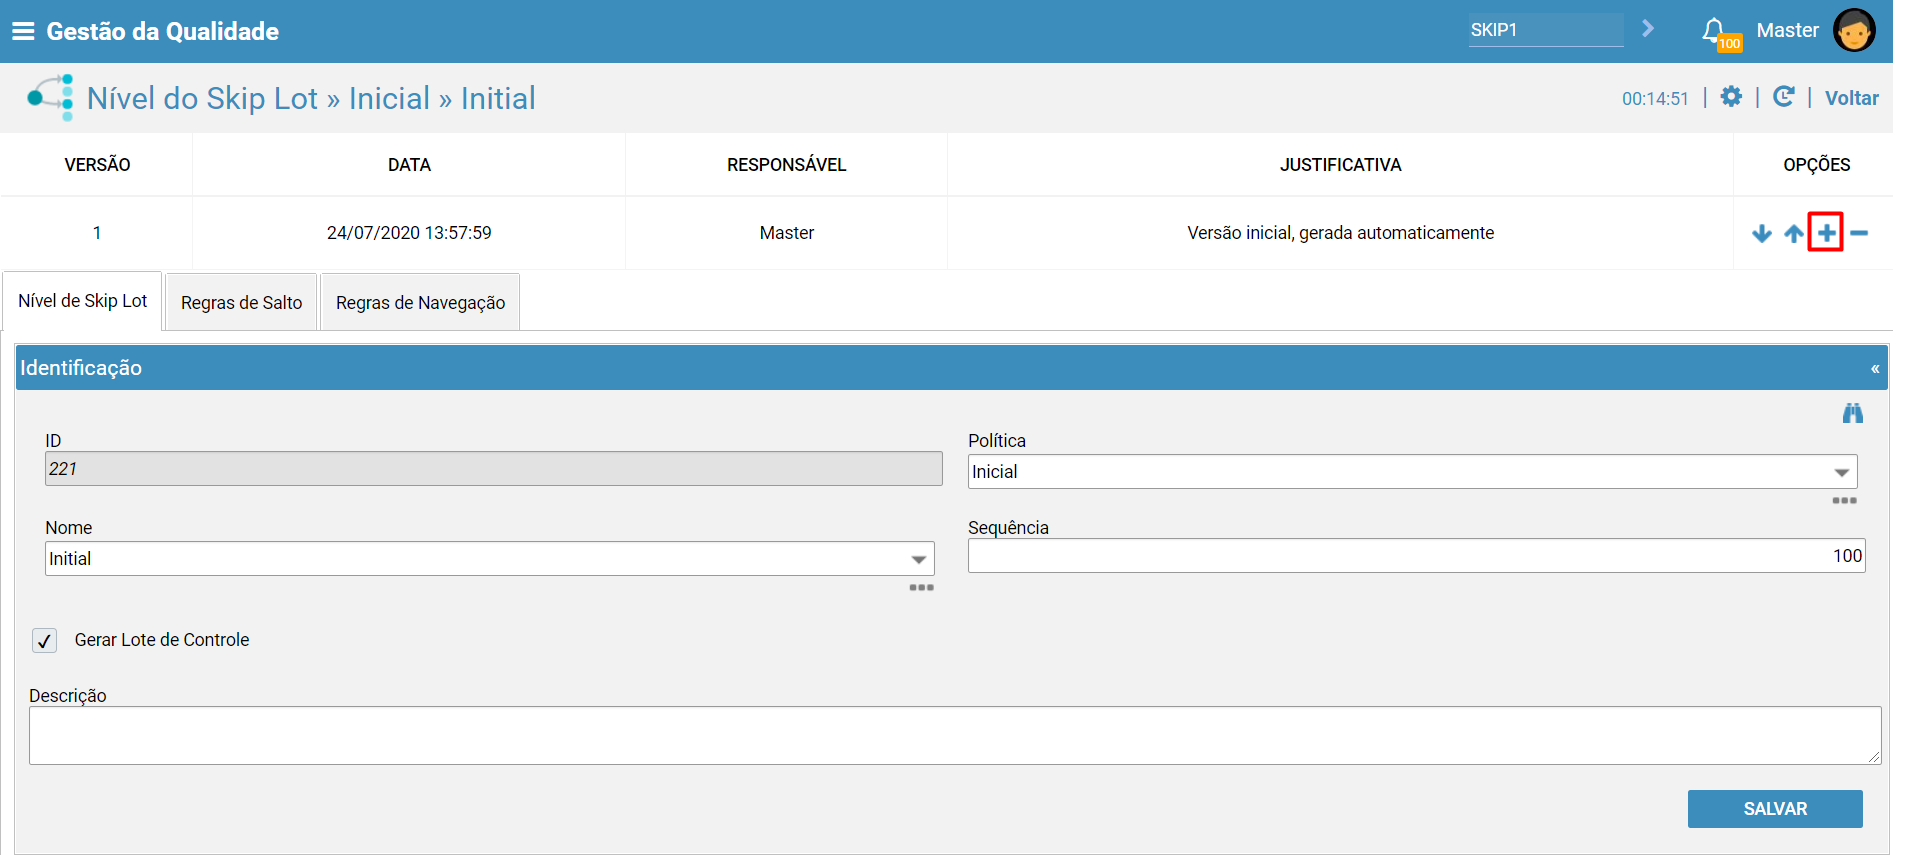Remove version using the minus icon
This screenshot has width=1919, height=855.
1859,233
